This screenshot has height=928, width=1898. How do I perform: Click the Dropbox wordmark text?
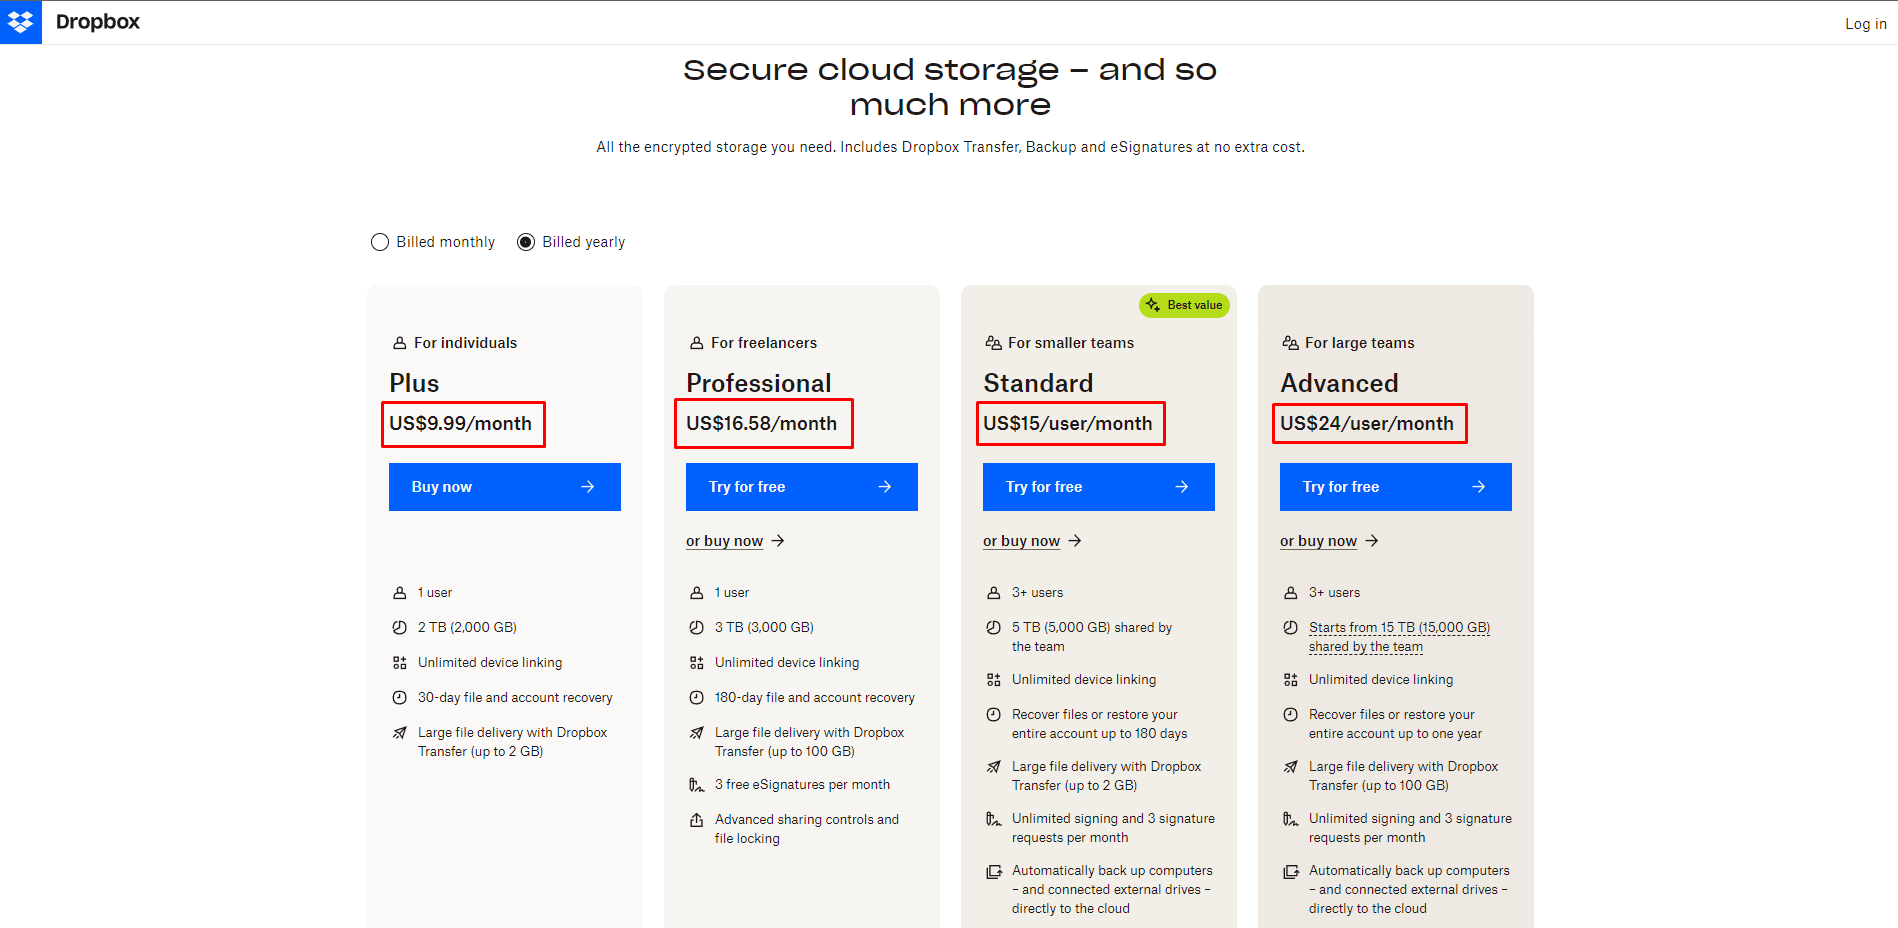tap(98, 22)
